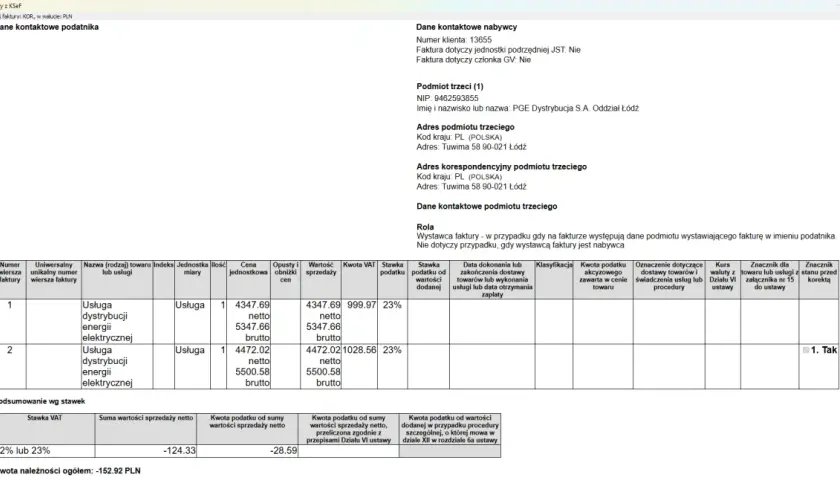Click unit price '4347.69 netto' in row 1

click(252, 310)
